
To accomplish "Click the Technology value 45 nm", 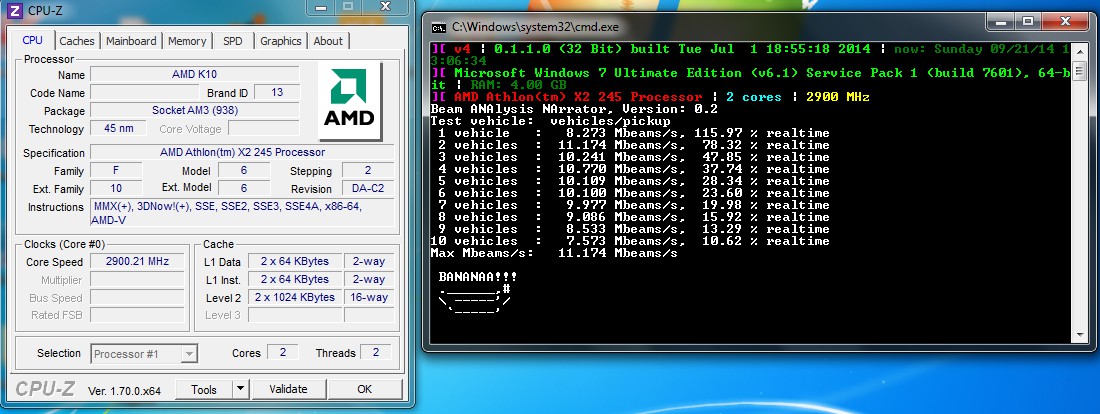I will (118, 128).
